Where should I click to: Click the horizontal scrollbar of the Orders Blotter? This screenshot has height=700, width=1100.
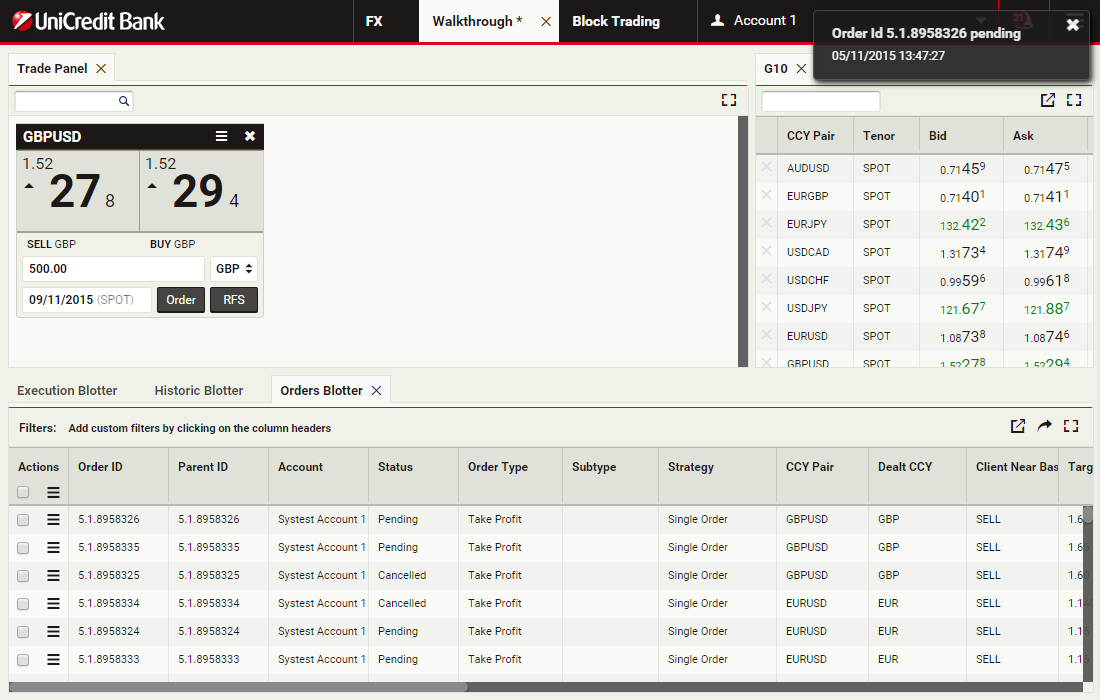(x=240, y=687)
